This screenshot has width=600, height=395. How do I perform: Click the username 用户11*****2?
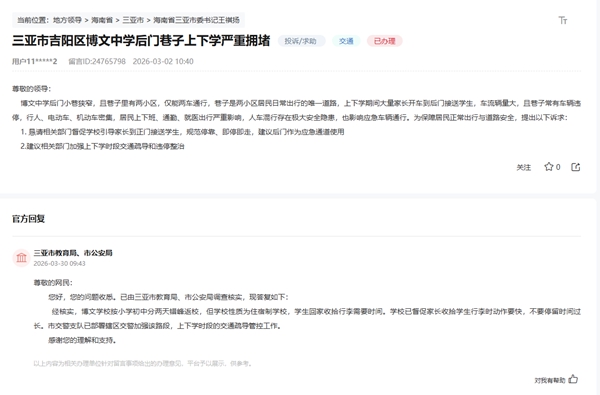coord(34,61)
